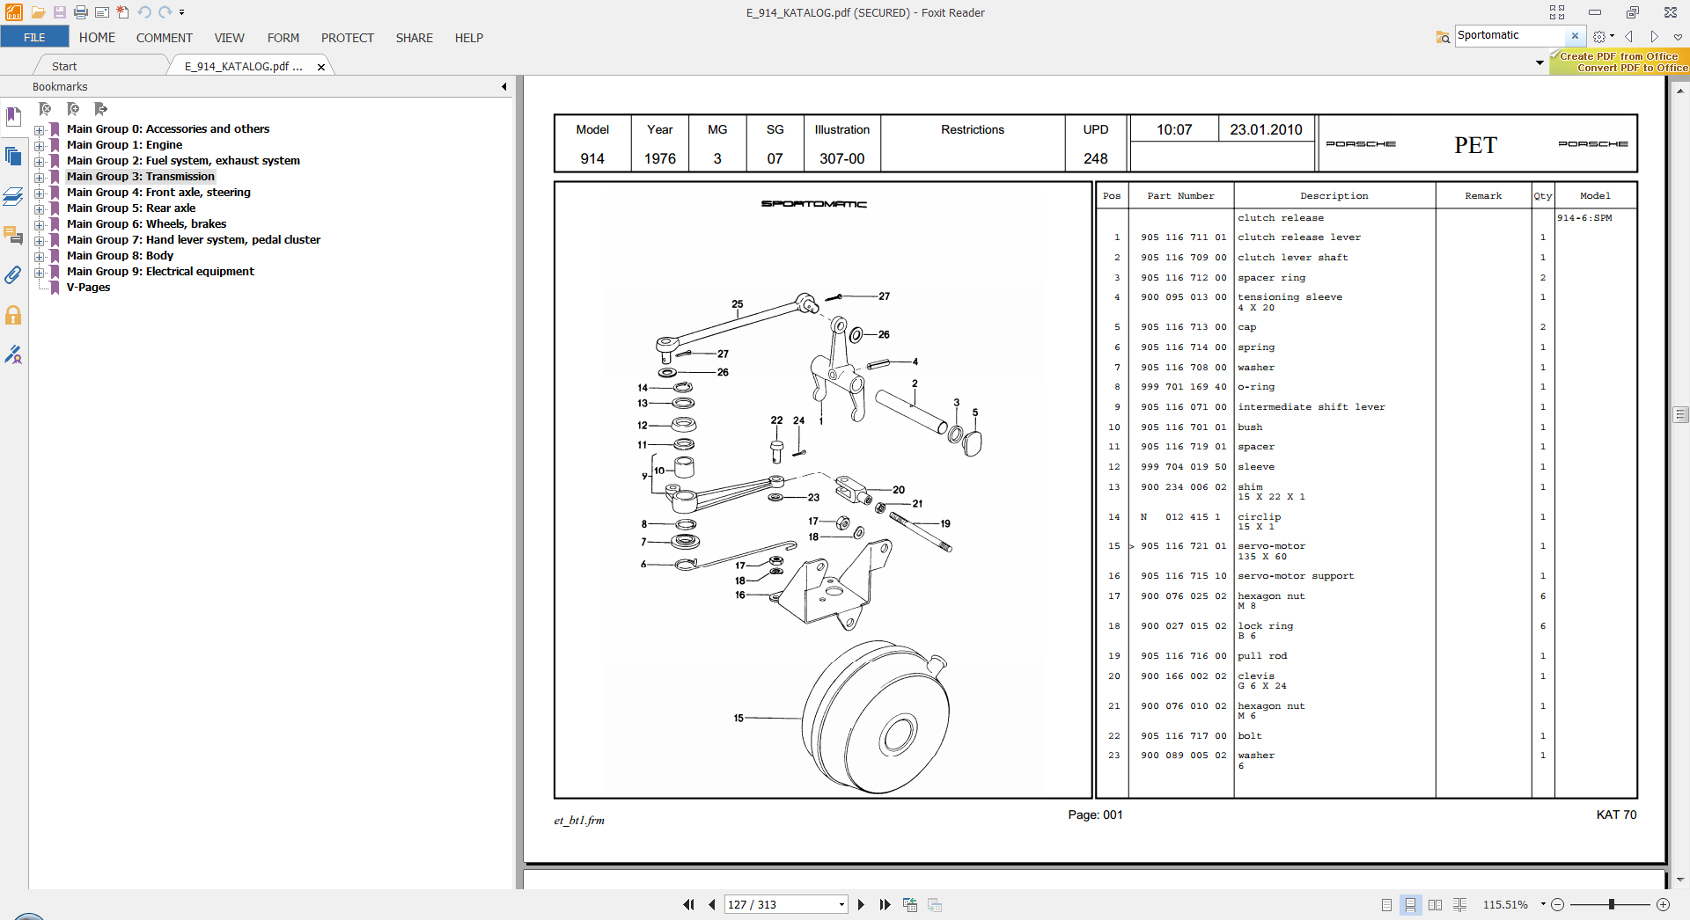Open the SHARE ribbon tab
Screen dimensions: 1690x920
click(414, 38)
